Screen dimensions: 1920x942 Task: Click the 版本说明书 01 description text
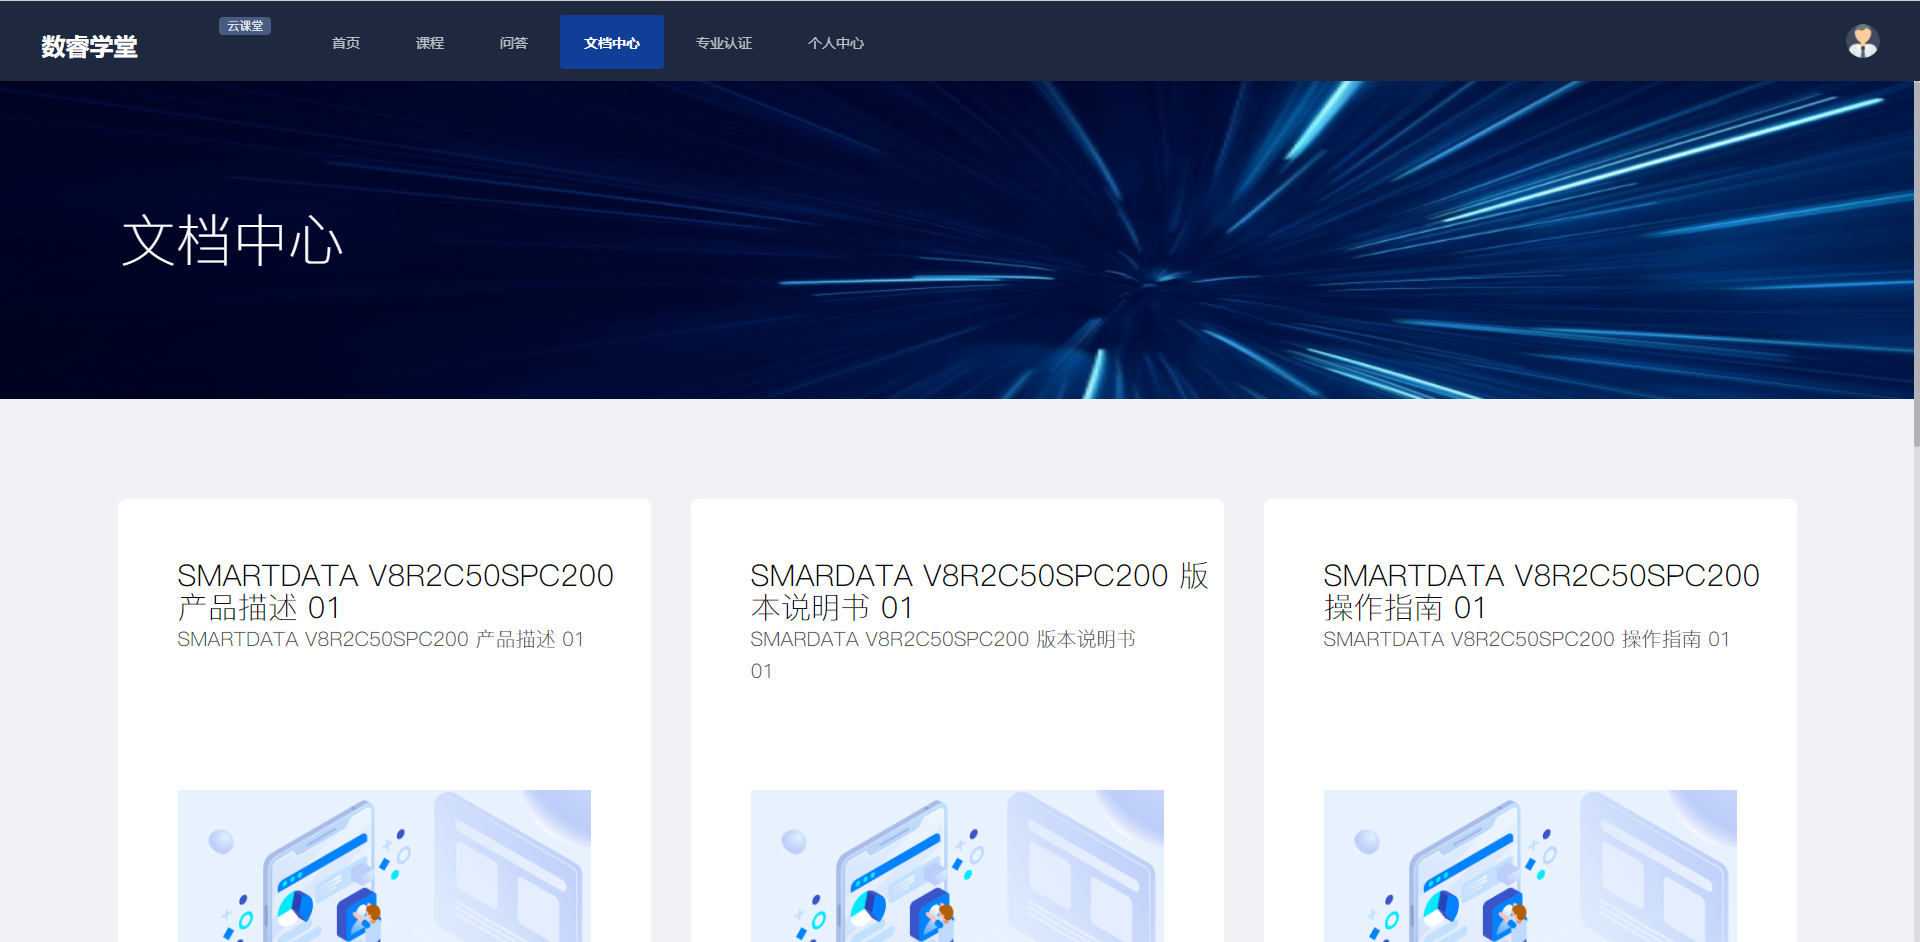point(943,655)
